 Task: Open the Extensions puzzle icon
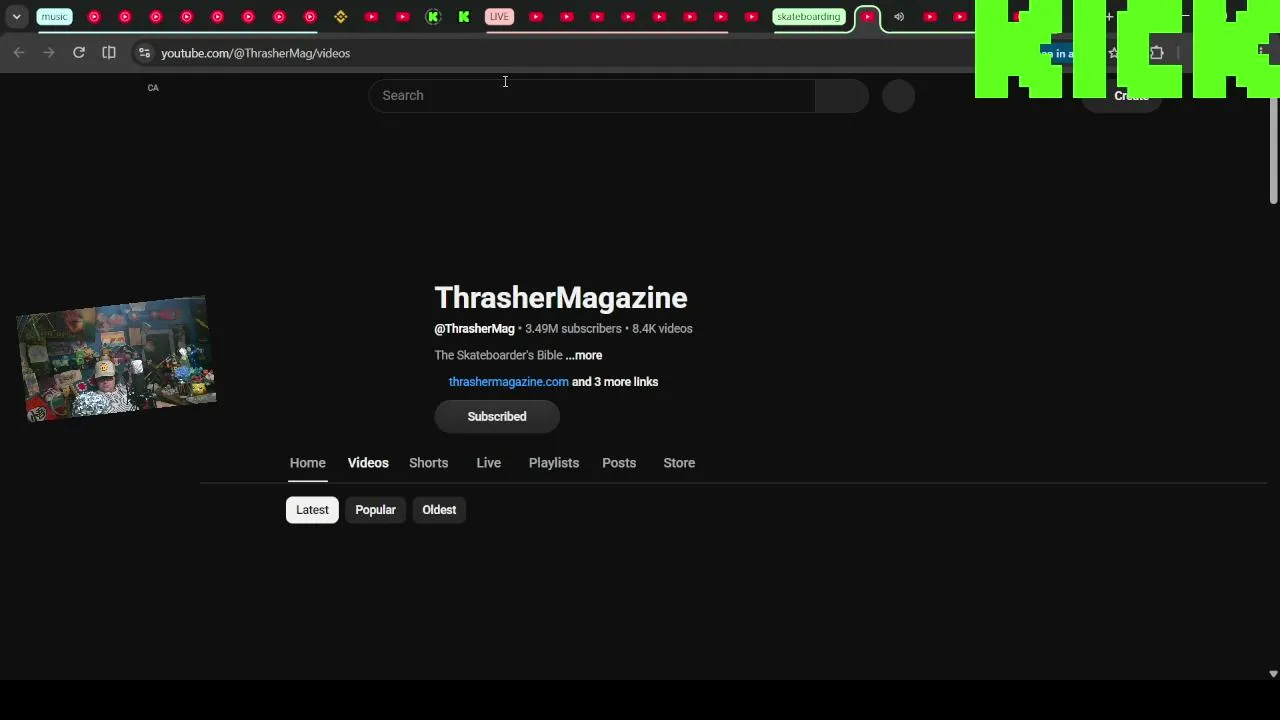click(x=1157, y=53)
